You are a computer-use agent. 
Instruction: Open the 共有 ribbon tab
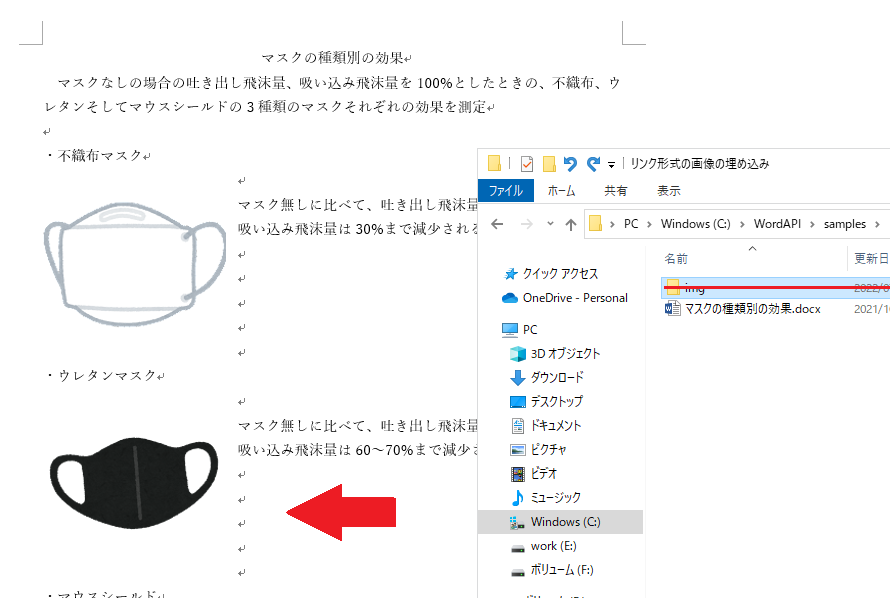[x=616, y=190]
